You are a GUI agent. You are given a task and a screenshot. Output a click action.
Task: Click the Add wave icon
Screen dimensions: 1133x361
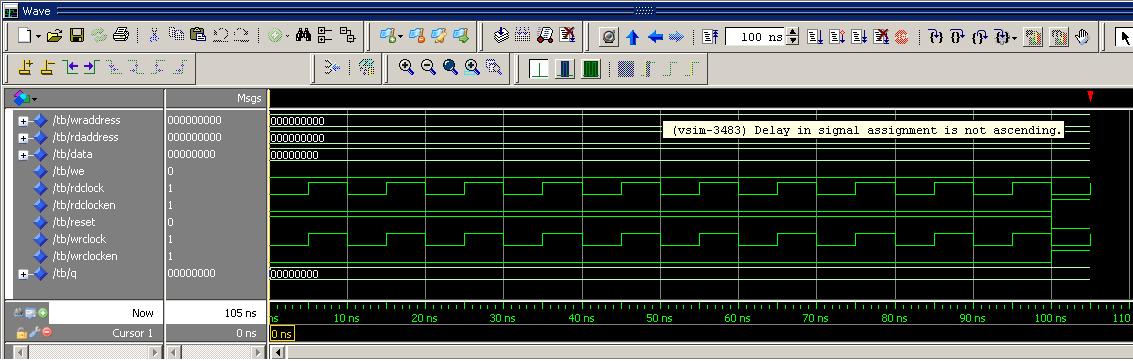coord(387,35)
